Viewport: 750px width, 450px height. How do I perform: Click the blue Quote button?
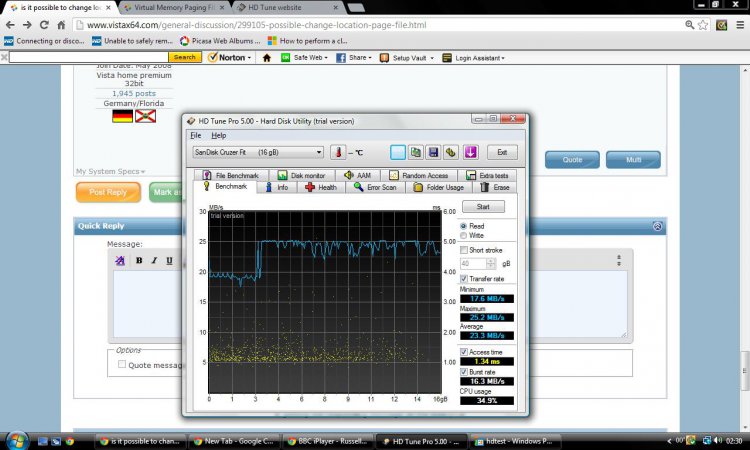tap(572, 160)
